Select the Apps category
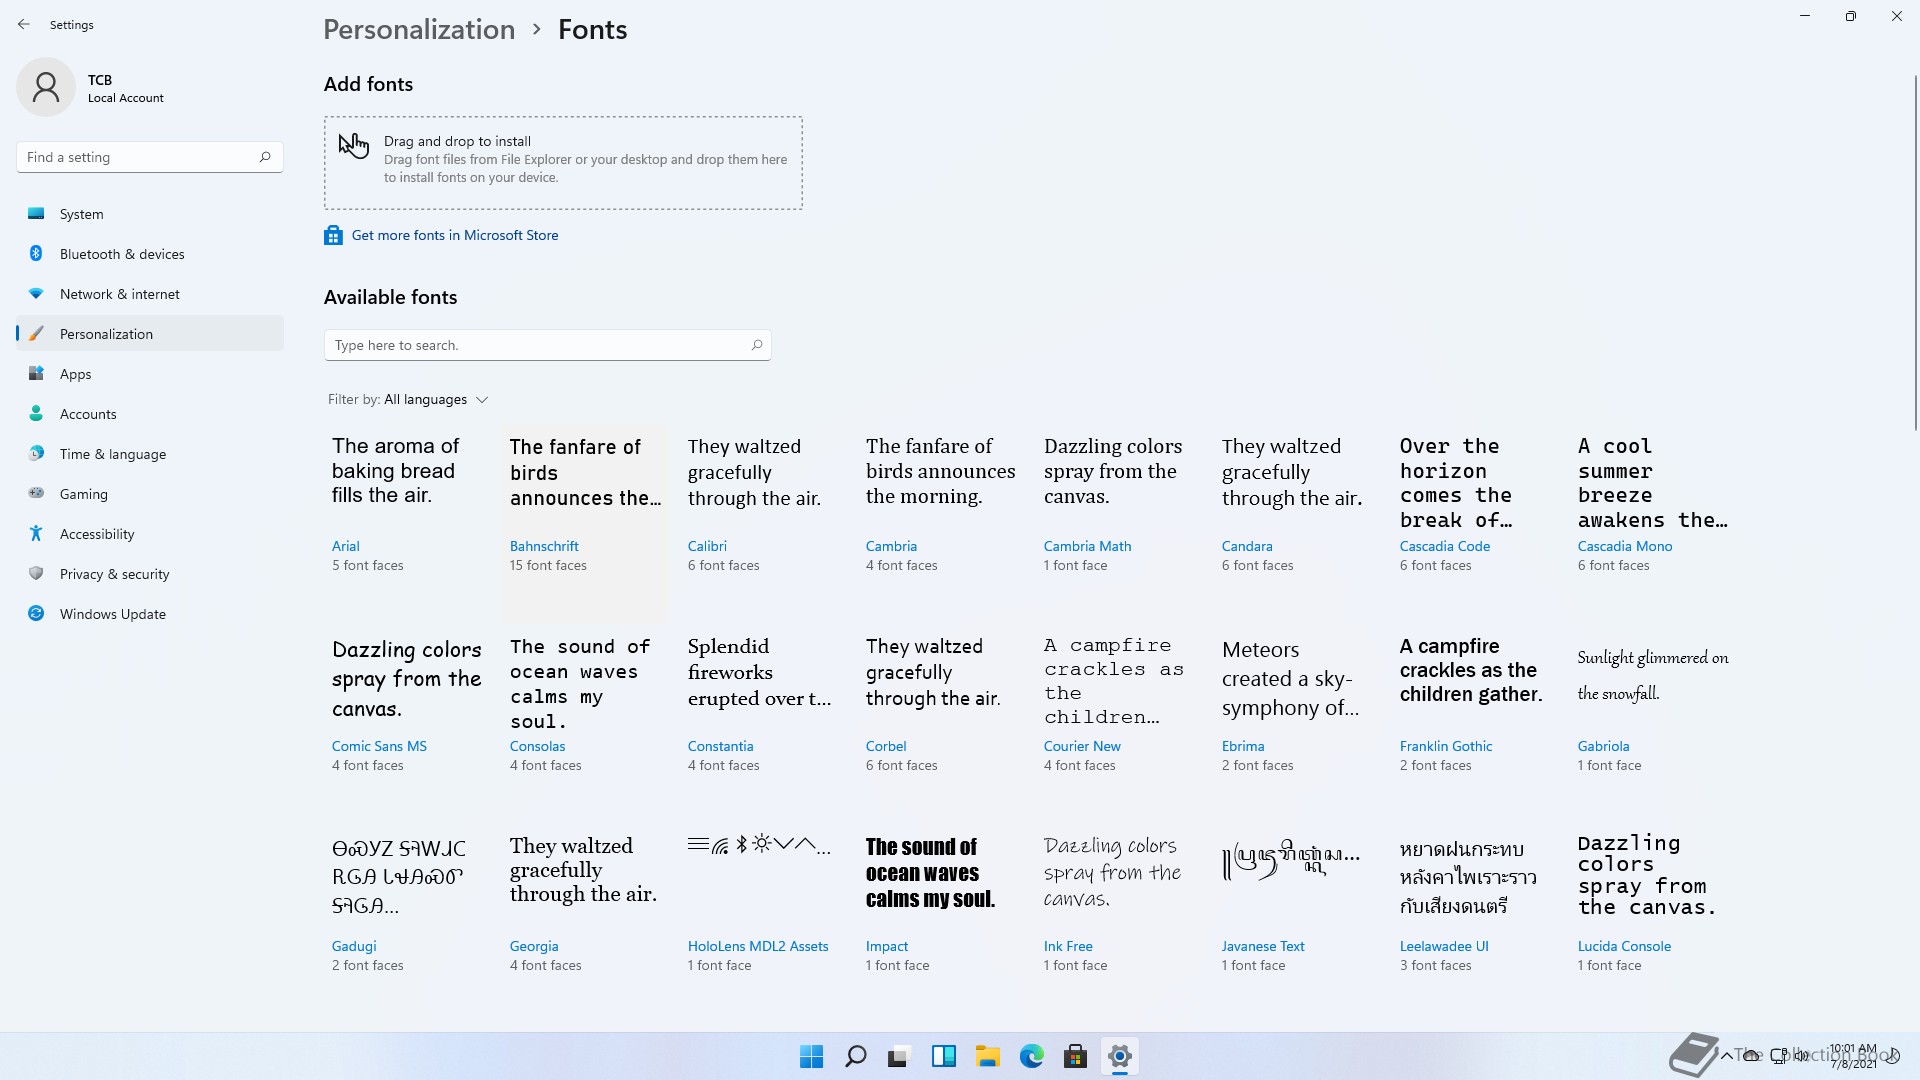Image resolution: width=1920 pixels, height=1080 pixels. (x=150, y=374)
